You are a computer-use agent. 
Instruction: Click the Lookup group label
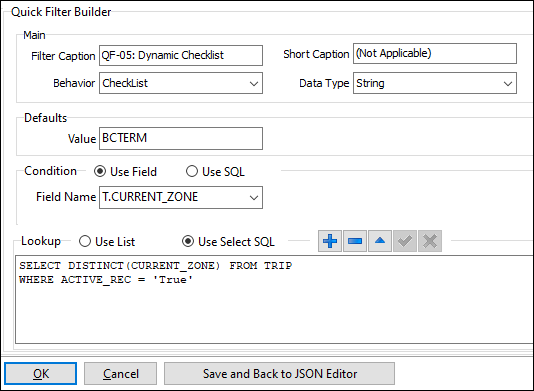point(41,241)
